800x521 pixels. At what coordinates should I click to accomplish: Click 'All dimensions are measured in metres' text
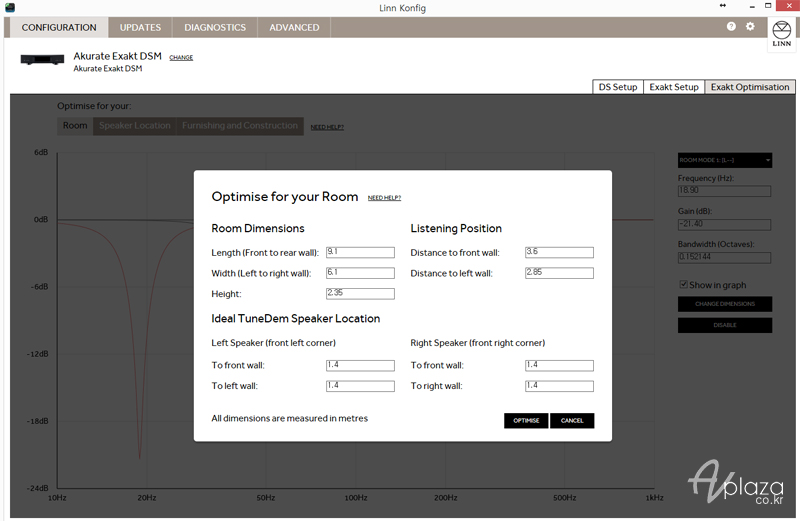click(289, 418)
